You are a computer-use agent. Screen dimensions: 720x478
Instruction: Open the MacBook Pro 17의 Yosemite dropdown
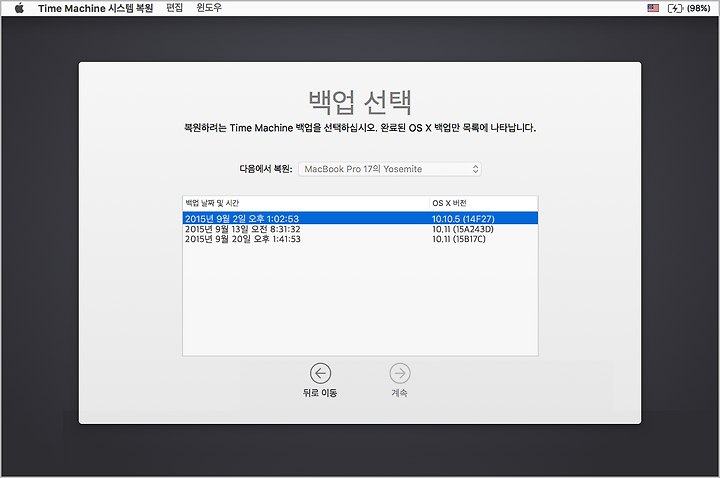point(389,169)
